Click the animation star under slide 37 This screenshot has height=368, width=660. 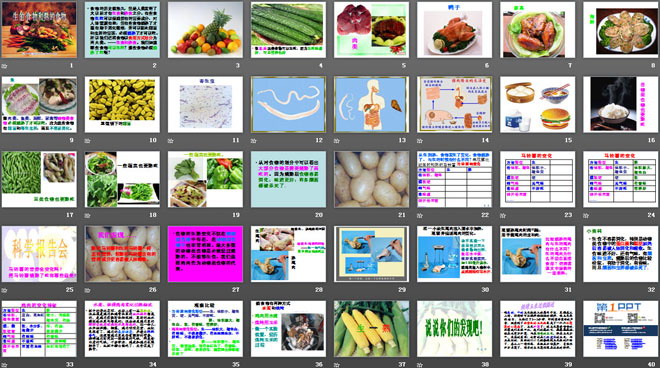337,365
